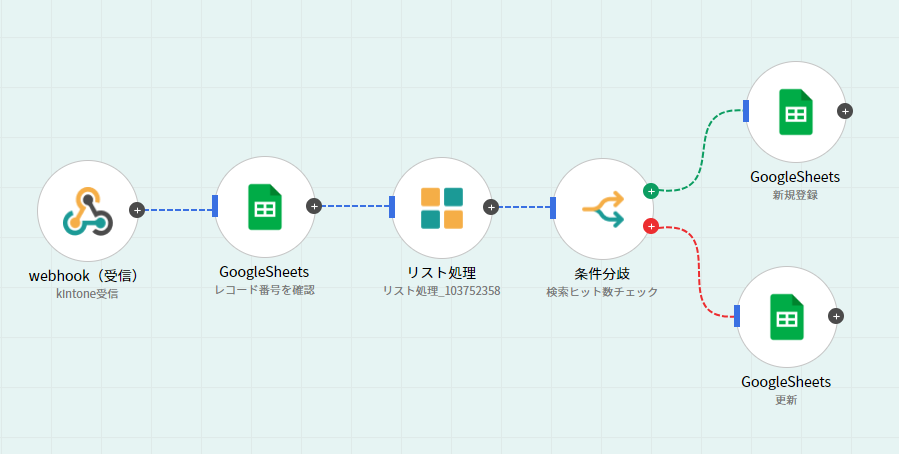The height and width of the screenshot is (454, 899).
Task: Select red dashed connector to 更新
Action: [701, 274]
